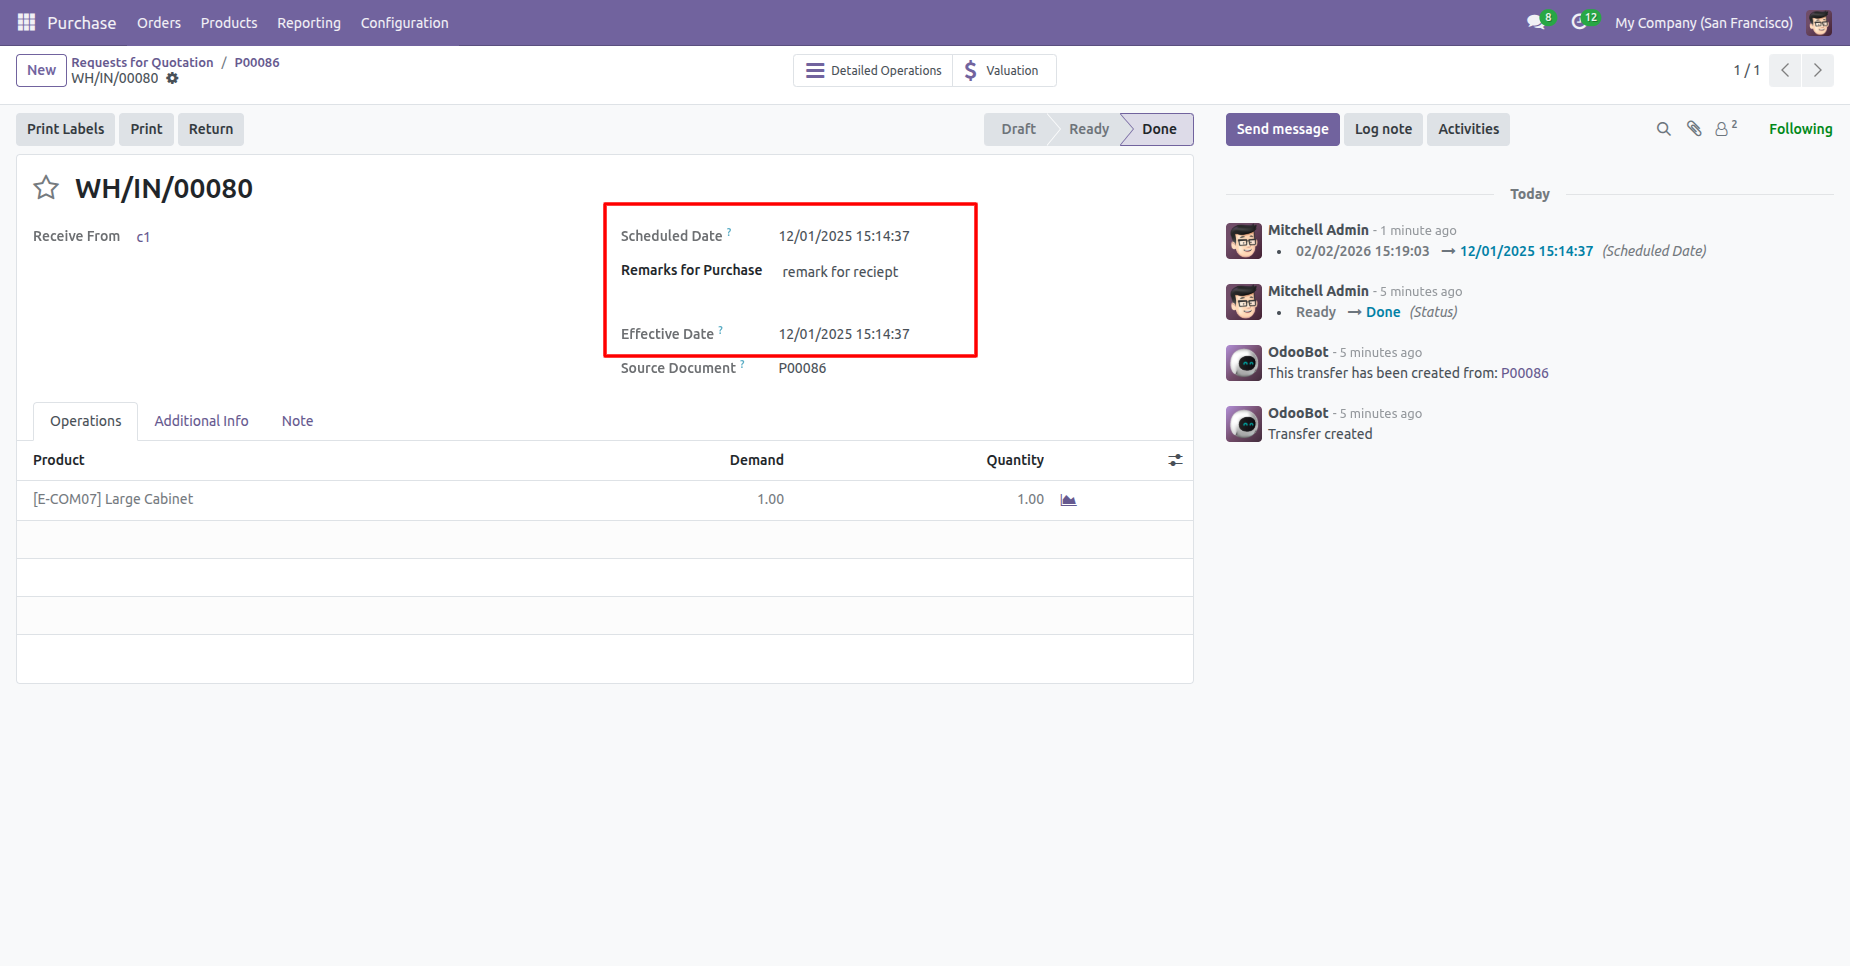Click the Return button
The image size is (1850, 966).
click(210, 129)
